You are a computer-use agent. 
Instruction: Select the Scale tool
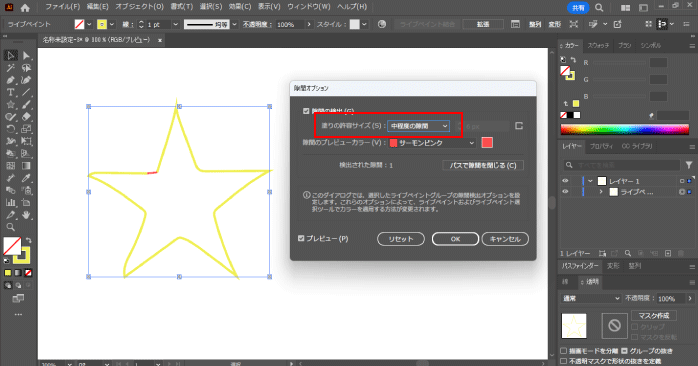coord(26,129)
